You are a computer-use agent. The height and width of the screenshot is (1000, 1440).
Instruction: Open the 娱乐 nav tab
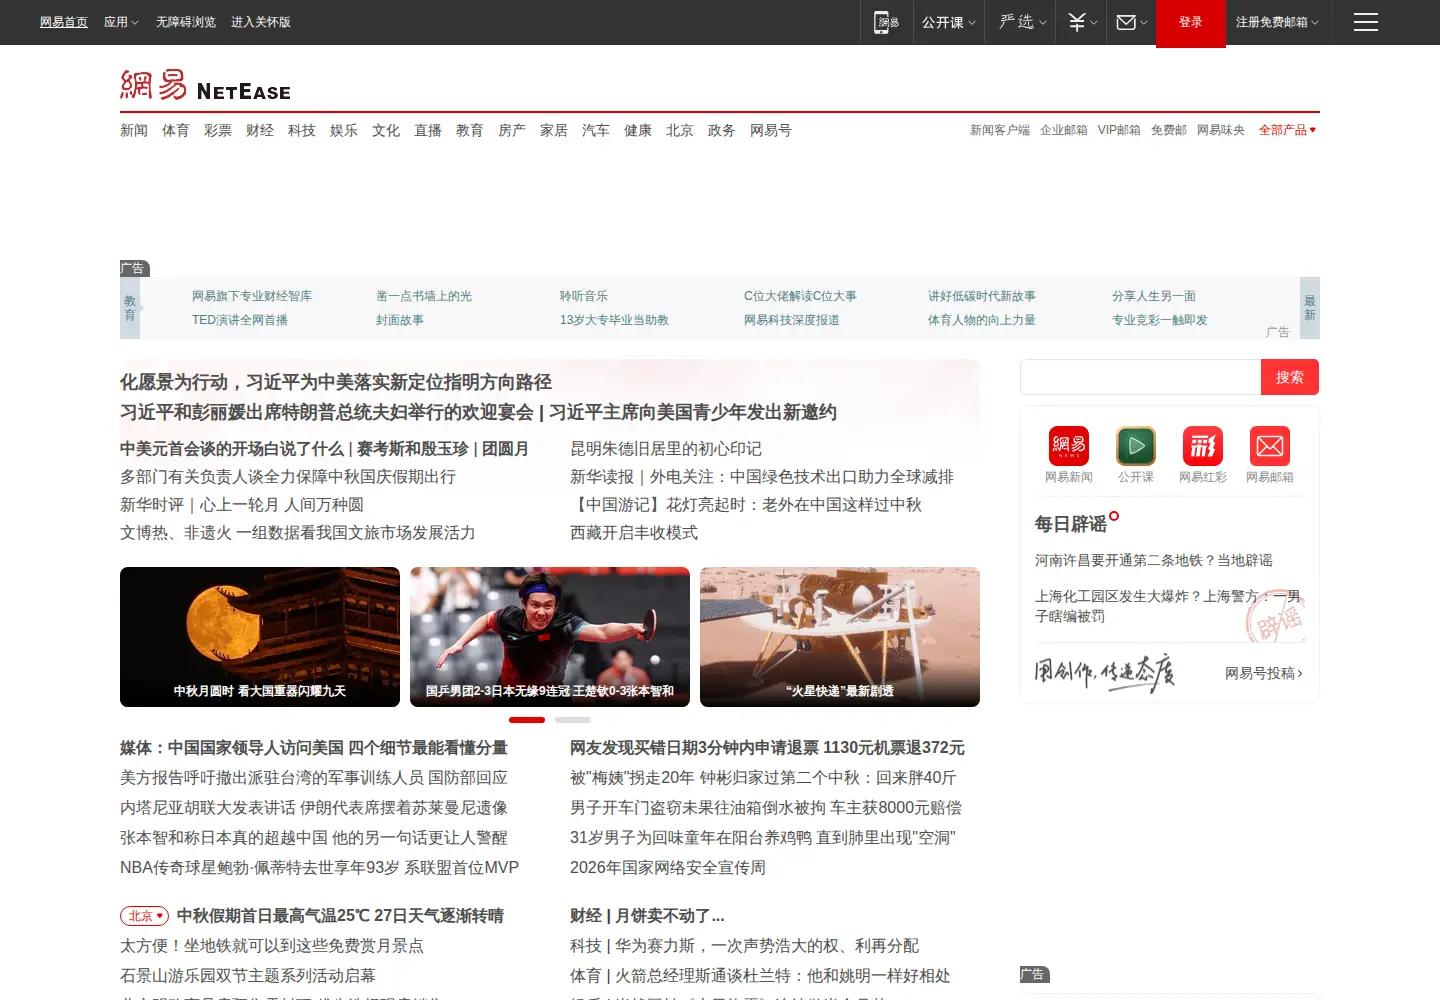pos(344,130)
